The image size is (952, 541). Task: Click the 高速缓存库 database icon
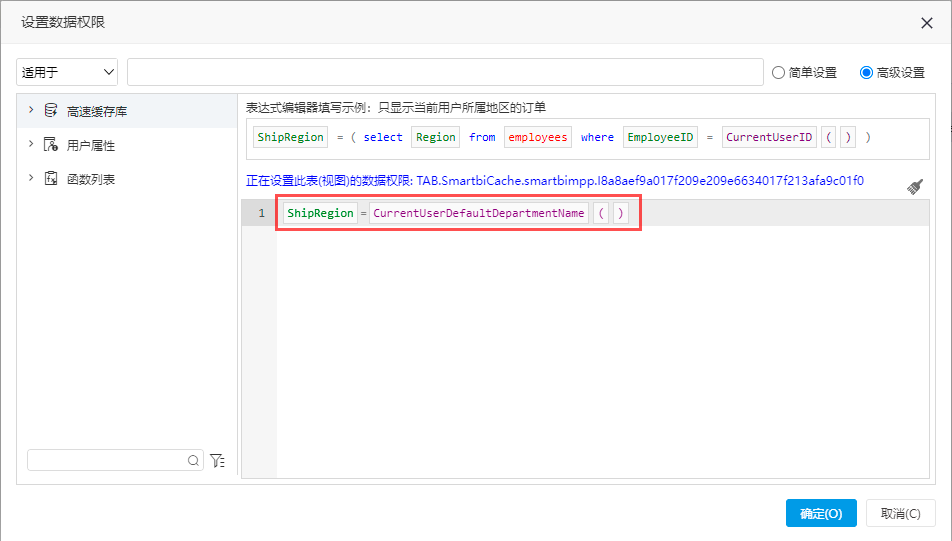pyautogui.click(x=51, y=111)
